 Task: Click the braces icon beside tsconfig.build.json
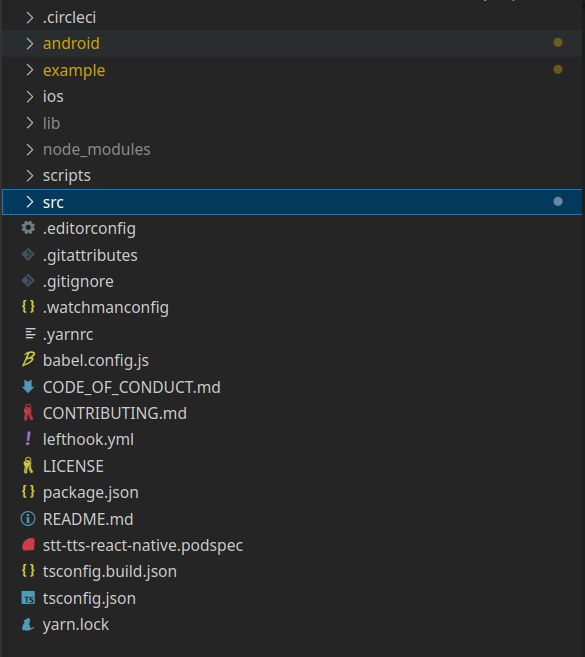[x=28, y=570]
